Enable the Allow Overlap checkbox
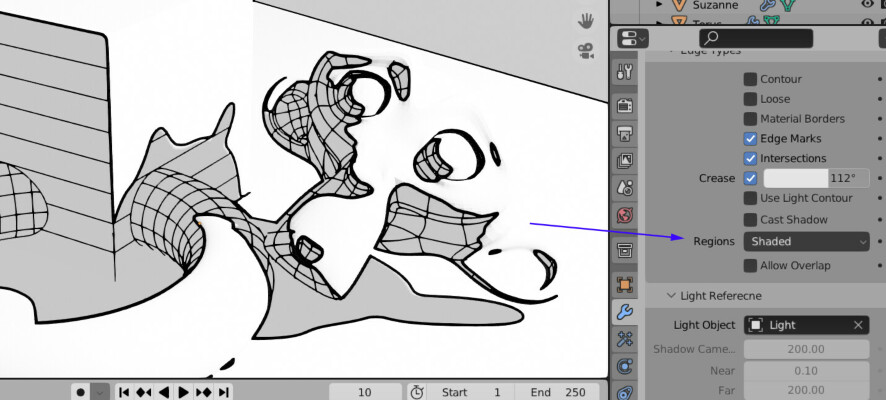This screenshot has width=886, height=400. 750,266
